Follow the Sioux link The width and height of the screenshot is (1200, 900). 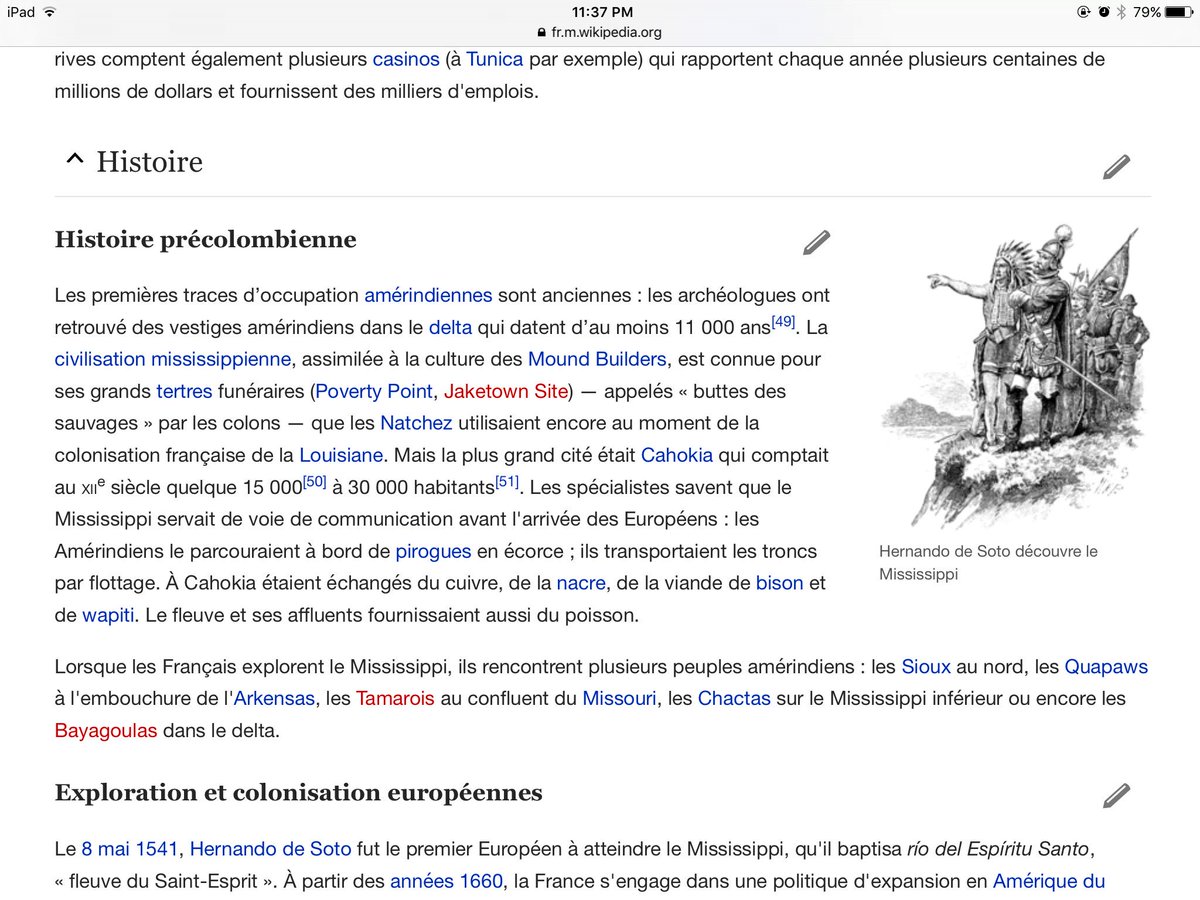pos(926,666)
